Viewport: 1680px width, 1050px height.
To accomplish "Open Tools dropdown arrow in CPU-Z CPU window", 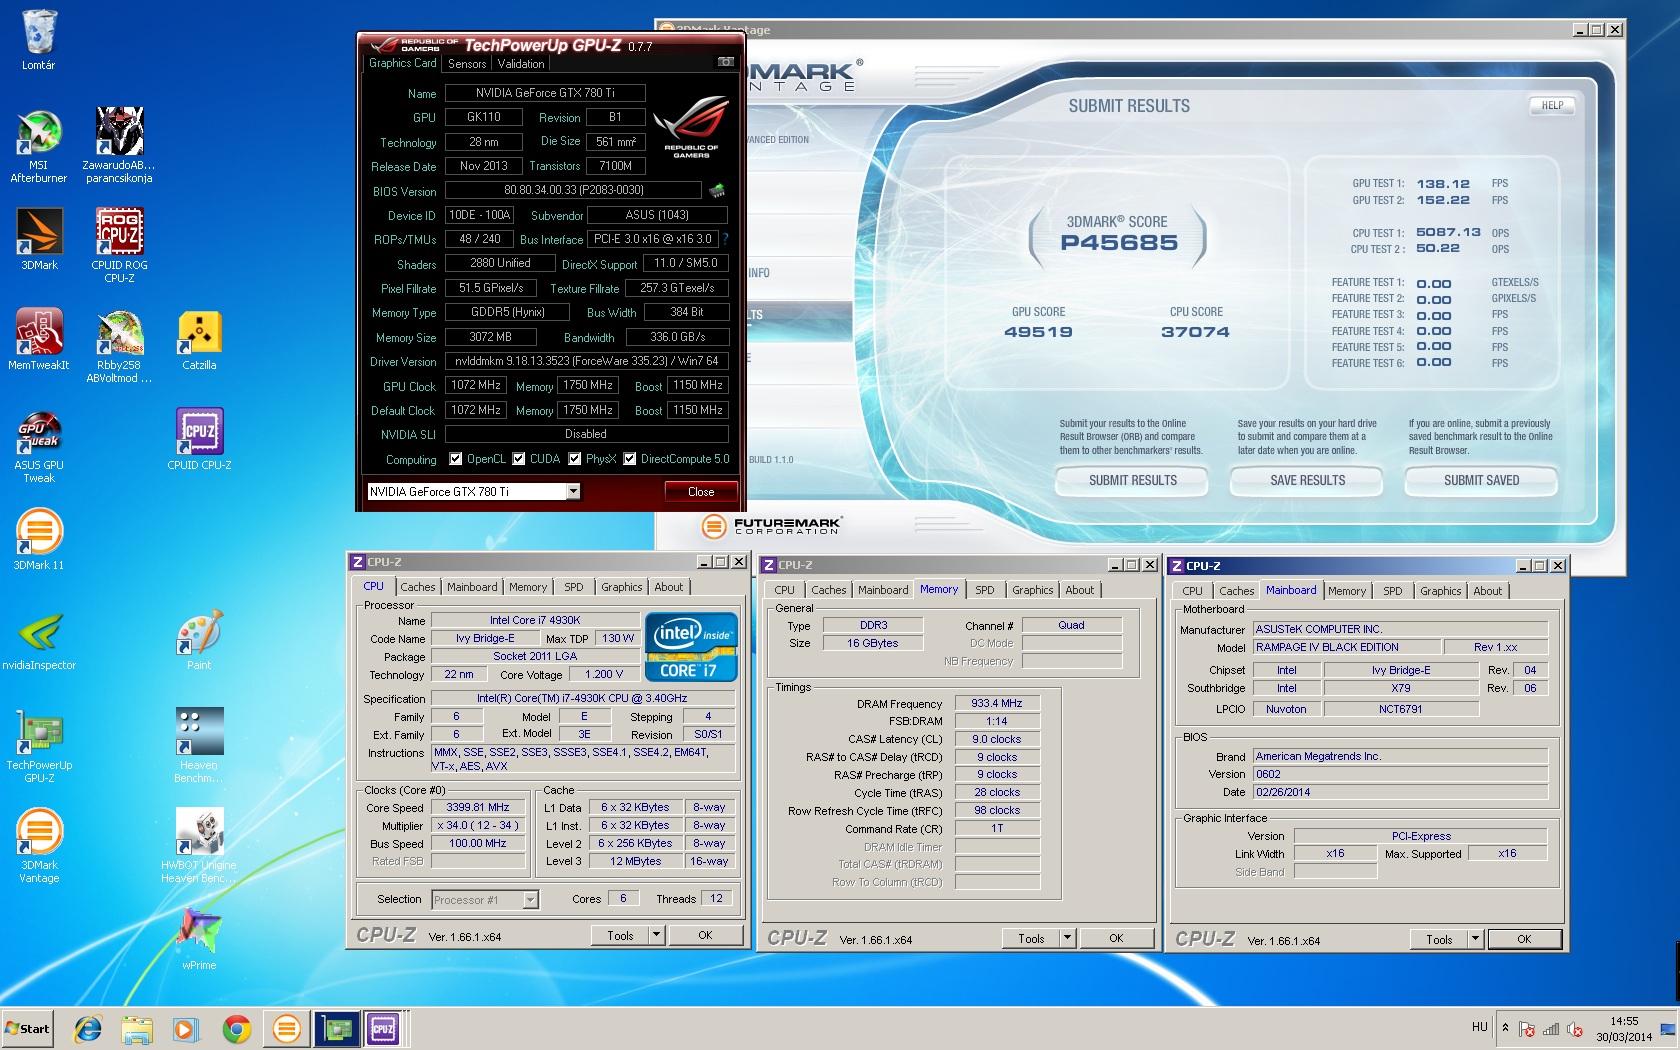I will [656, 935].
